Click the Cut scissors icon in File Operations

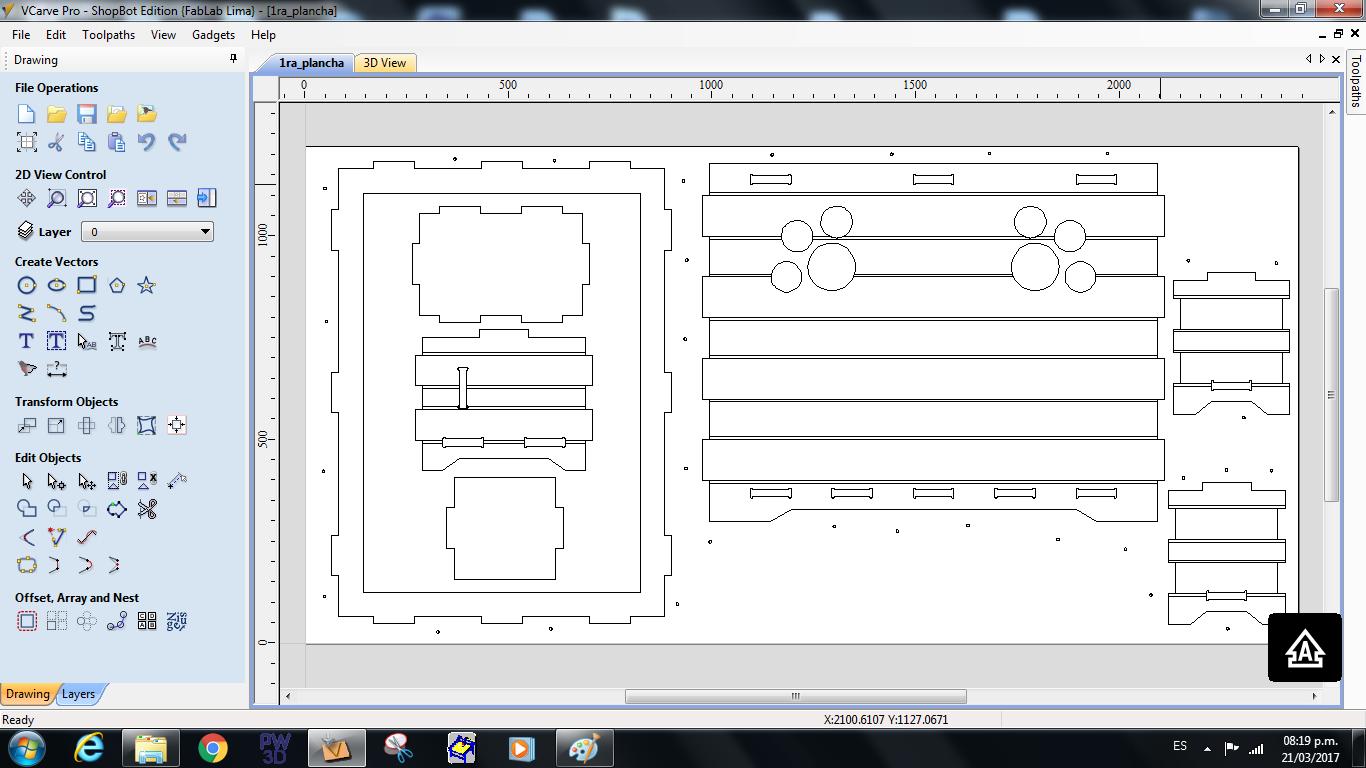[57, 142]
